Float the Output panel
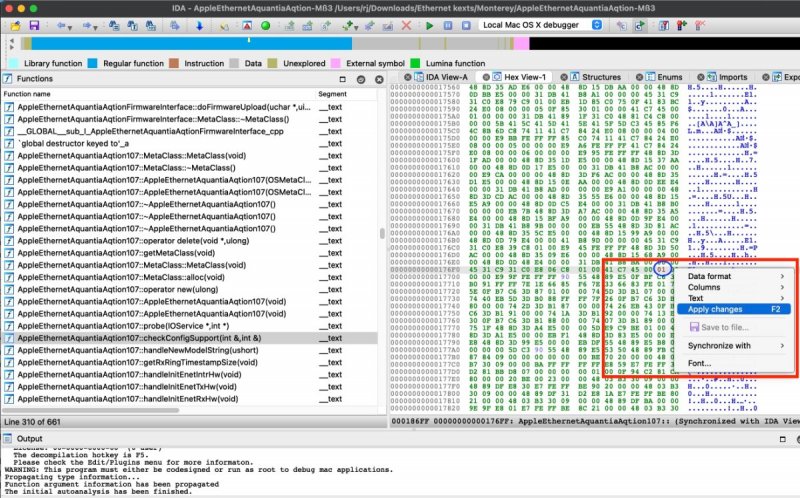Viewport: 800px width, 498px height. (x=783, y=439)
